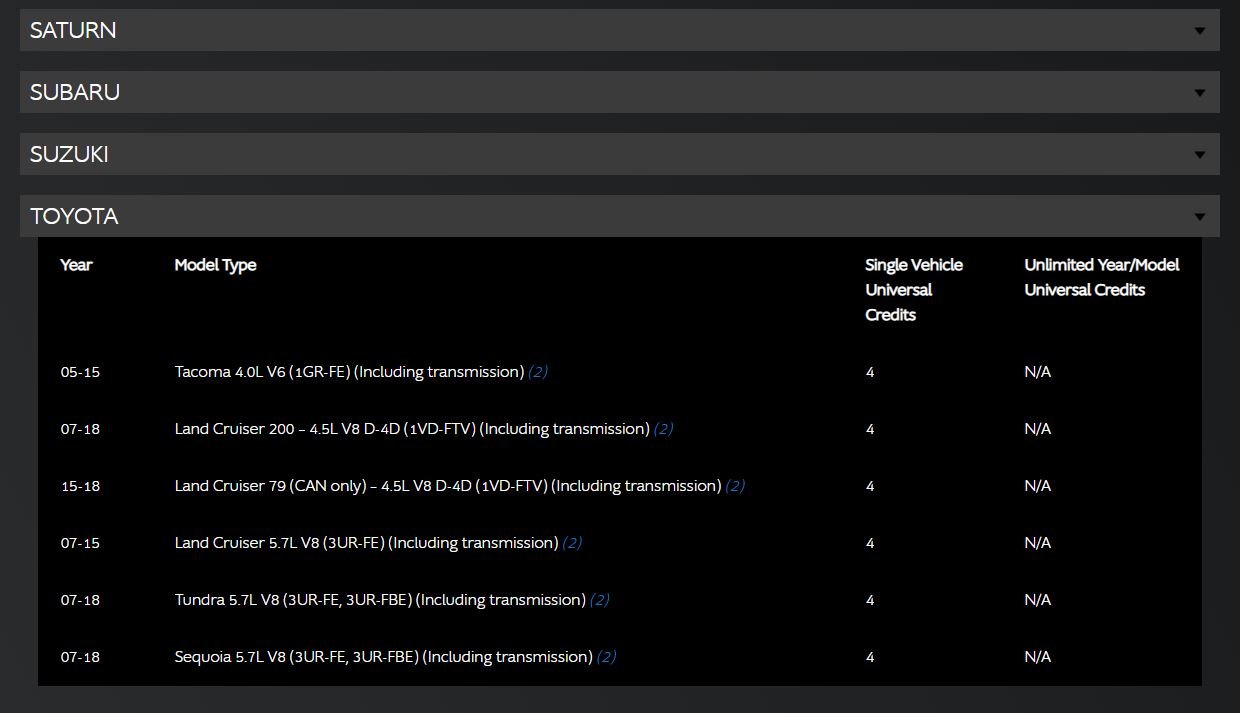
Task: Select year 15-18 in Land Cruiser 79 row
Action: coord(80,486)
